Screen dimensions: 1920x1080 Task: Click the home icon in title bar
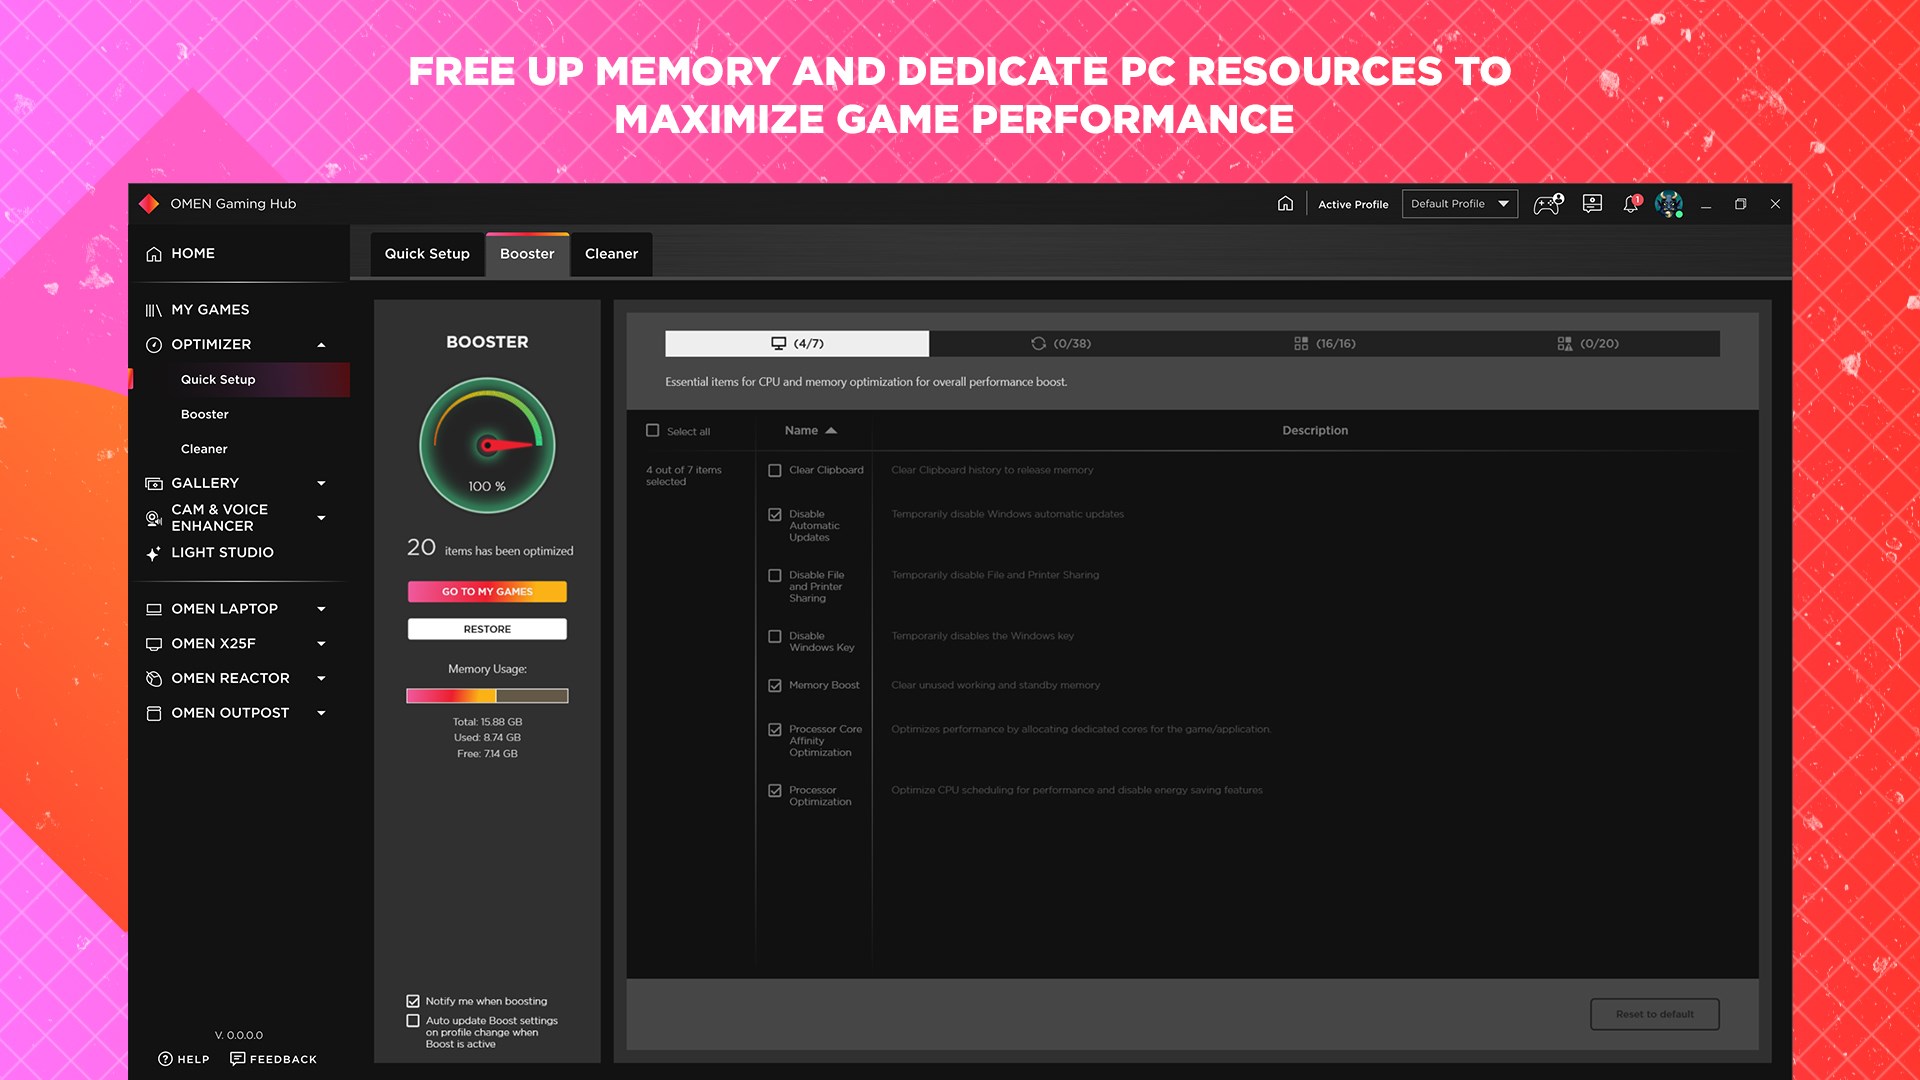tap(1285, 204)
